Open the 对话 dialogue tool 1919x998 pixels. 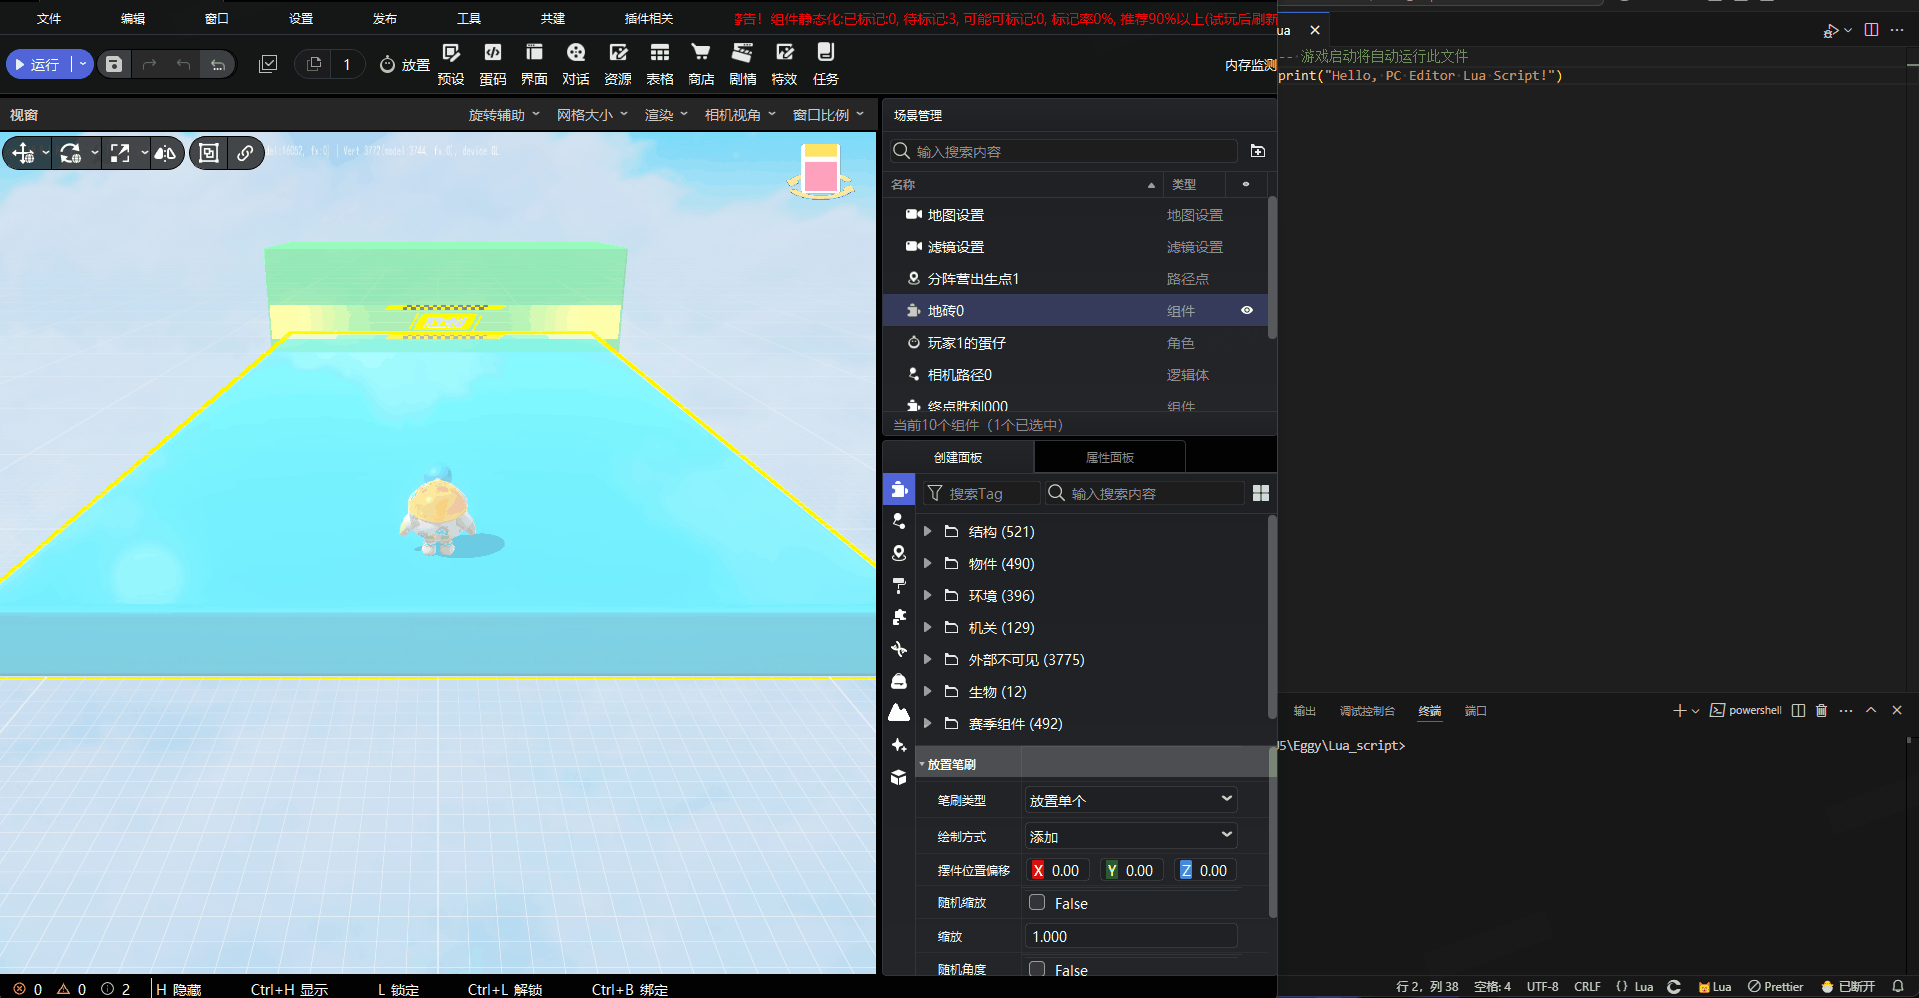(x=575, y=63)
